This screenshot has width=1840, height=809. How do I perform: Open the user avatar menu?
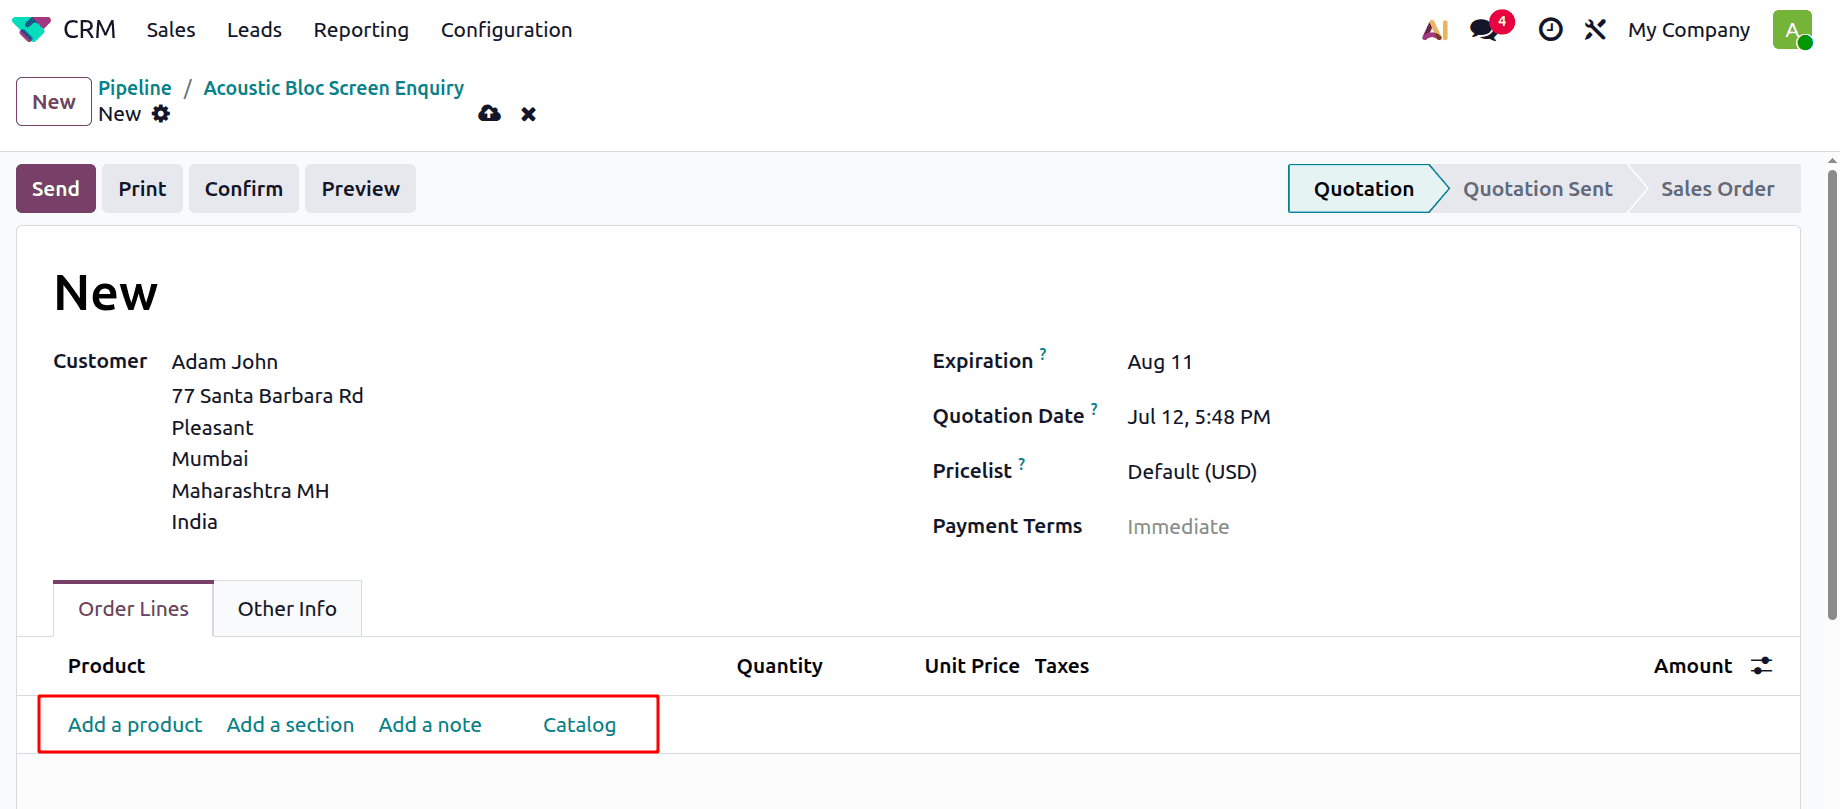(x=1792, y=30)
